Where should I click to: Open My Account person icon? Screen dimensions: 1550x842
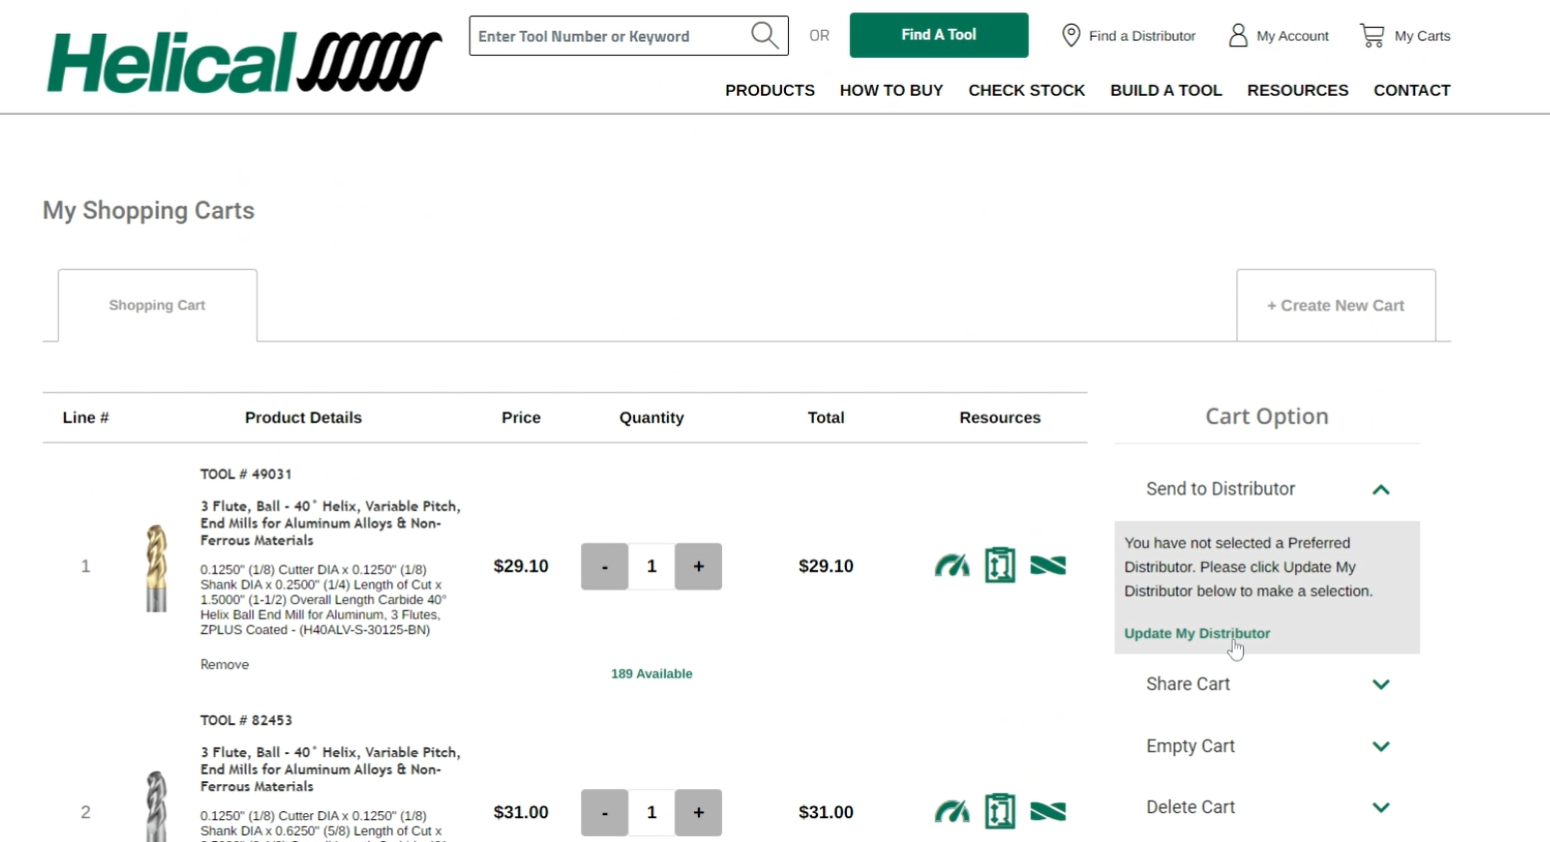pos(1238,36)
